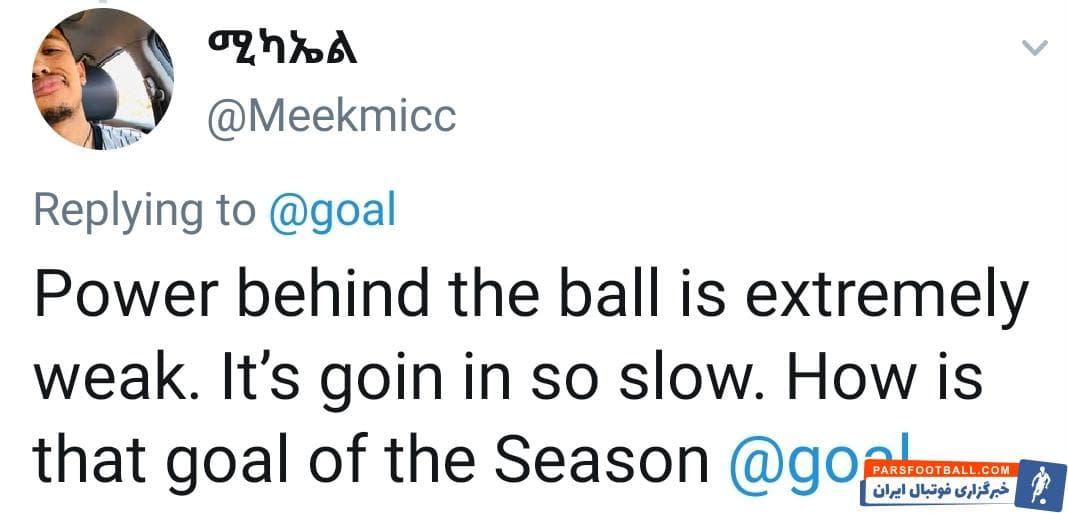The width and height of the screenshot is (1068, 513).
Task: Open @goal link beside Replying to
Action: (333, 210)
